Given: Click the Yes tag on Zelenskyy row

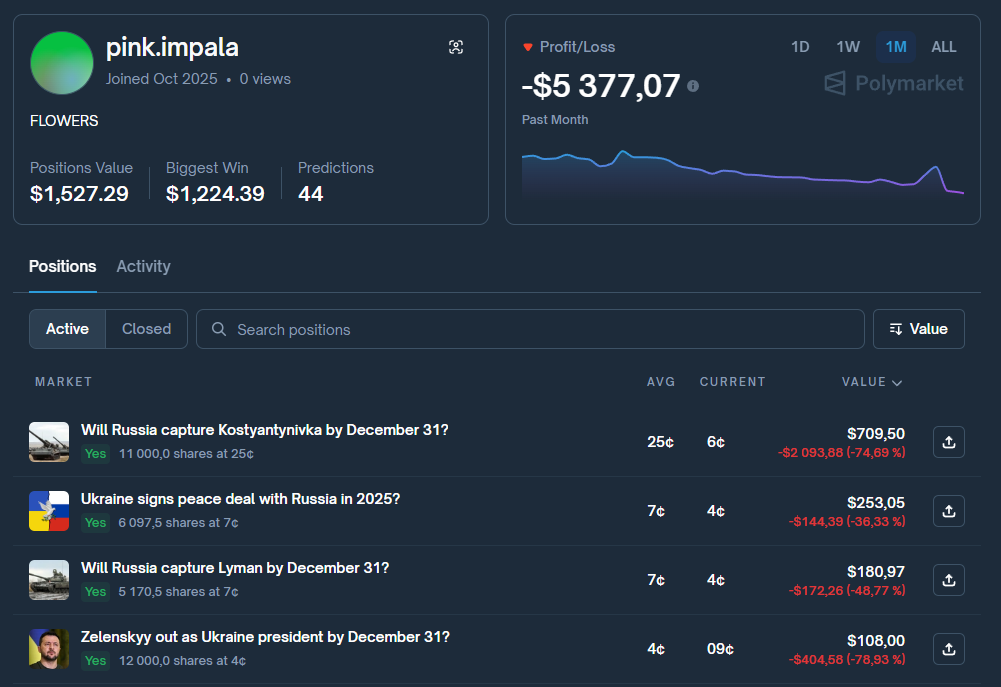Looking at the screenshot, I should point(95,660).
